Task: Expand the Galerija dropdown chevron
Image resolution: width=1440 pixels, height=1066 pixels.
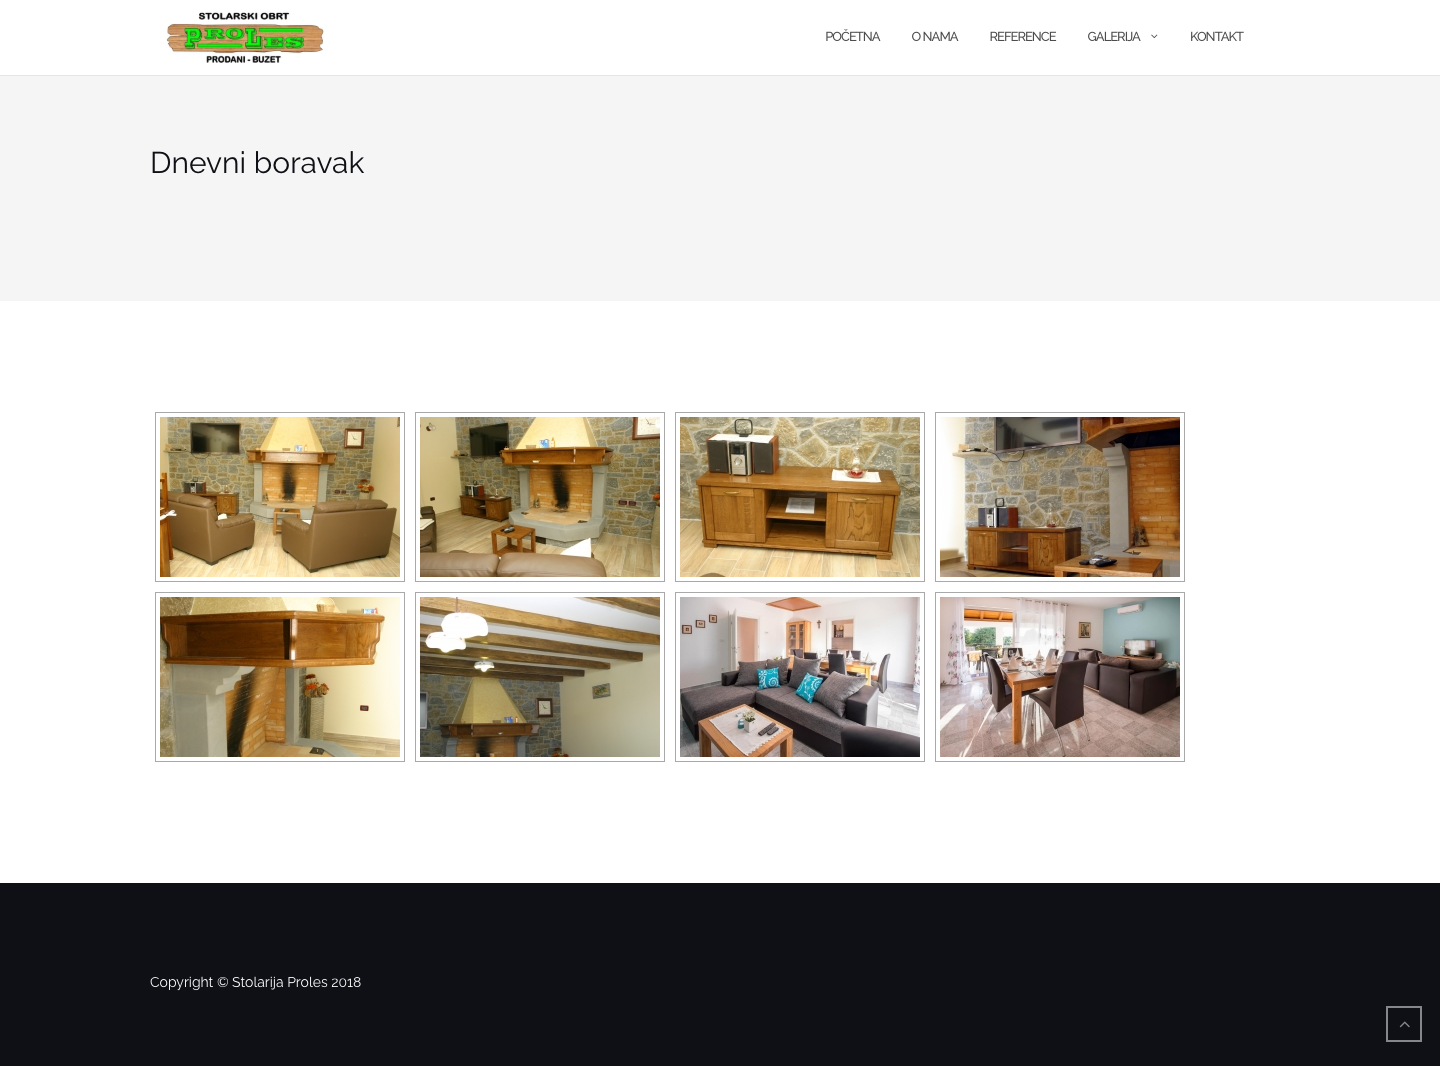Action: tap(1154, 37)
